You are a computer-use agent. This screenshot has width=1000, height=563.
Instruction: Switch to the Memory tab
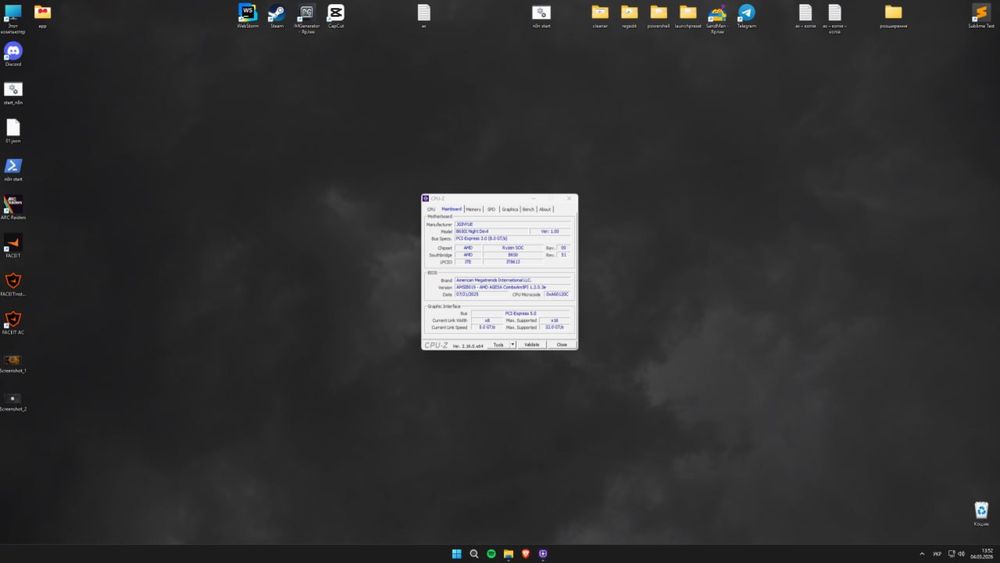(473, 209)
